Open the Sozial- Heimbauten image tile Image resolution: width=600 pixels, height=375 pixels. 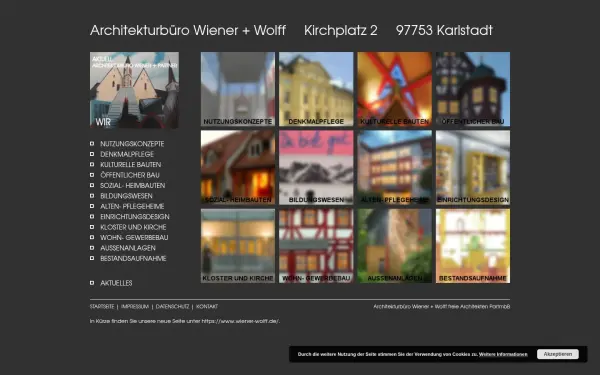238,168
